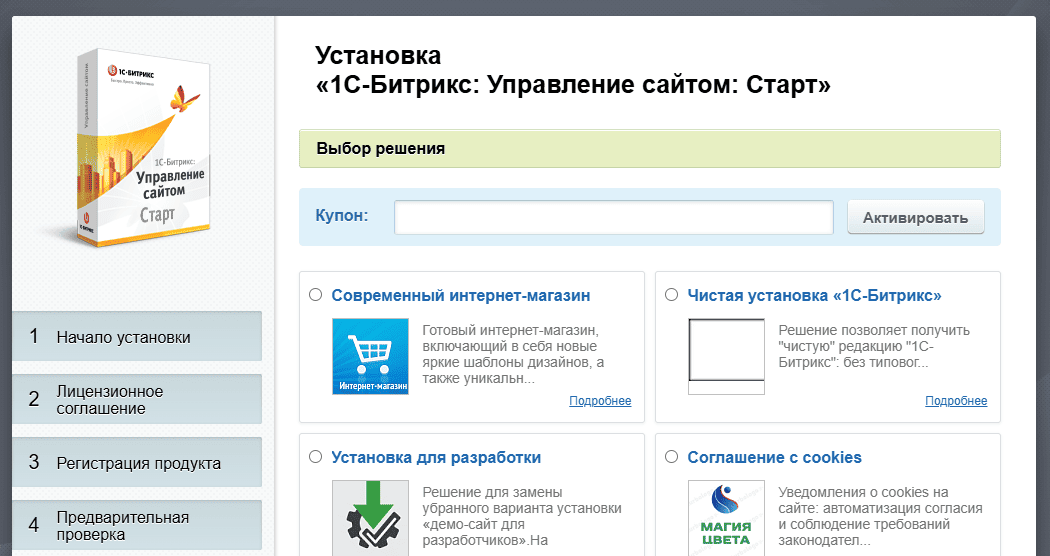
Task: Open step 4 Предварительная проверка
Action: 137,525
